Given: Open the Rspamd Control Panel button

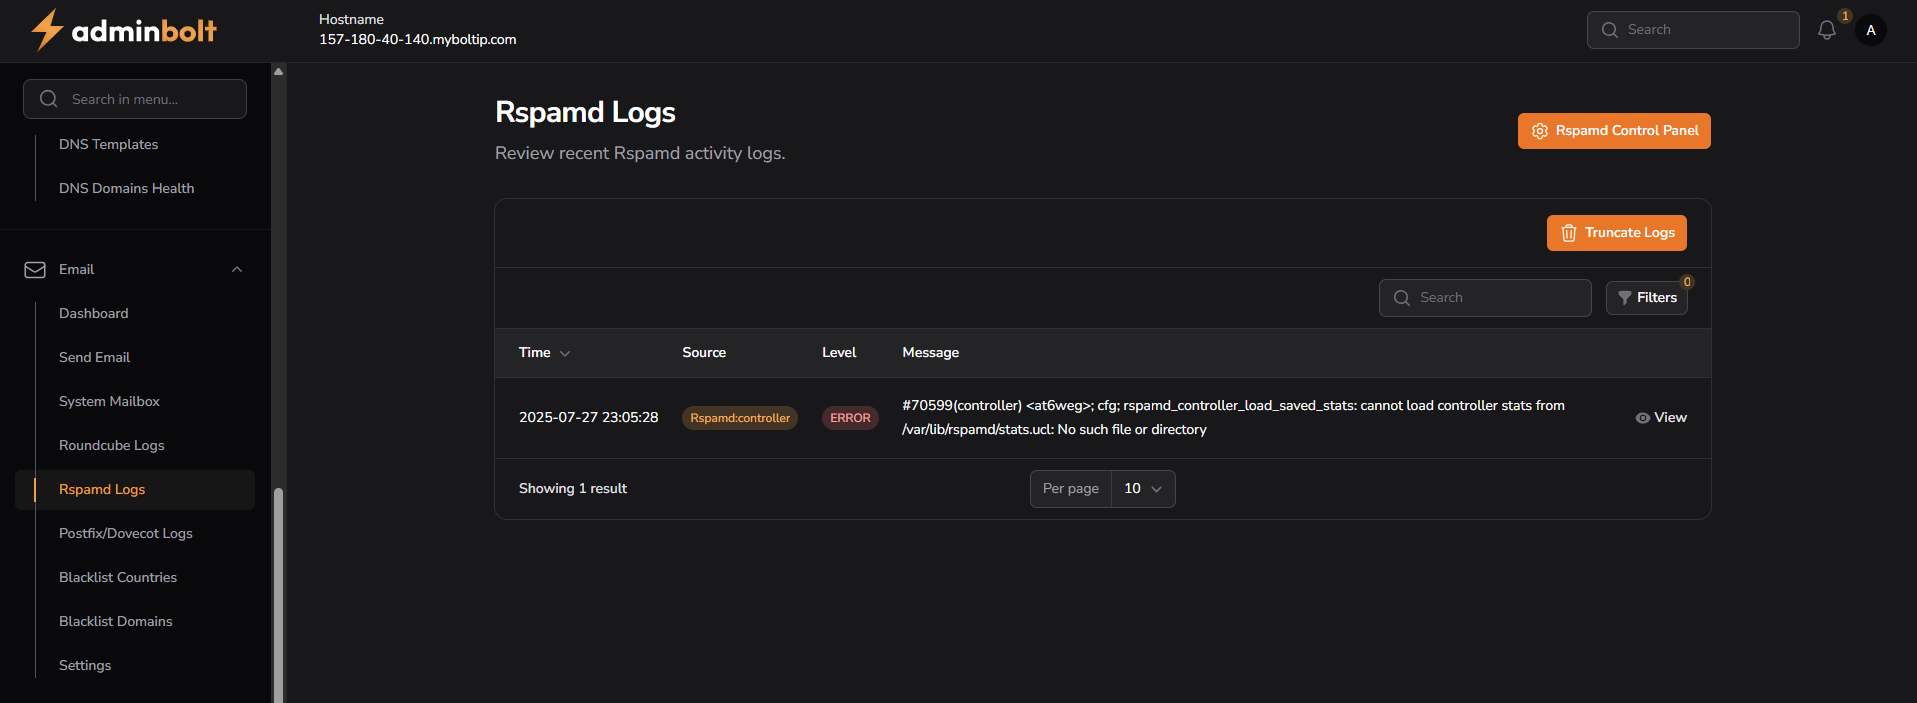Looking at the screenshot, I should [x=1614, y=131].
